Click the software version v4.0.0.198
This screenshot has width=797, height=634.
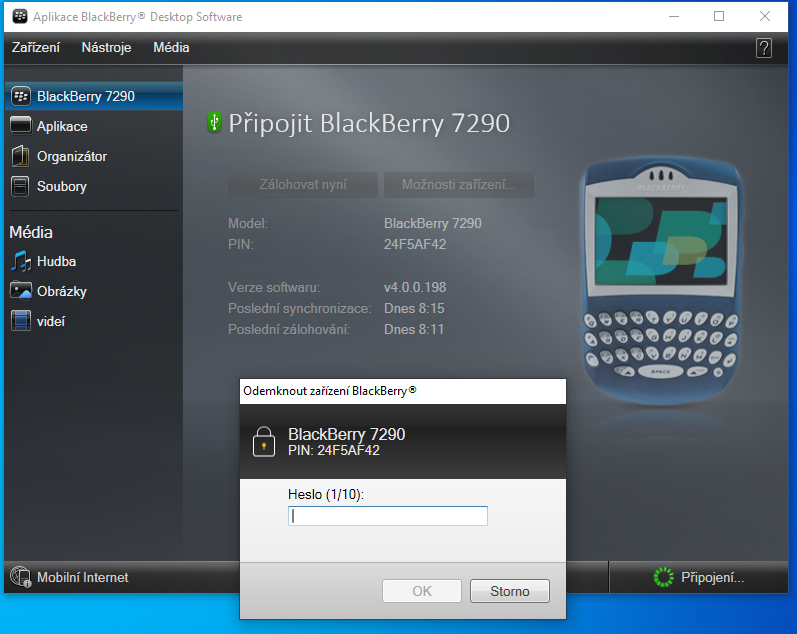(x=415, y=287)
